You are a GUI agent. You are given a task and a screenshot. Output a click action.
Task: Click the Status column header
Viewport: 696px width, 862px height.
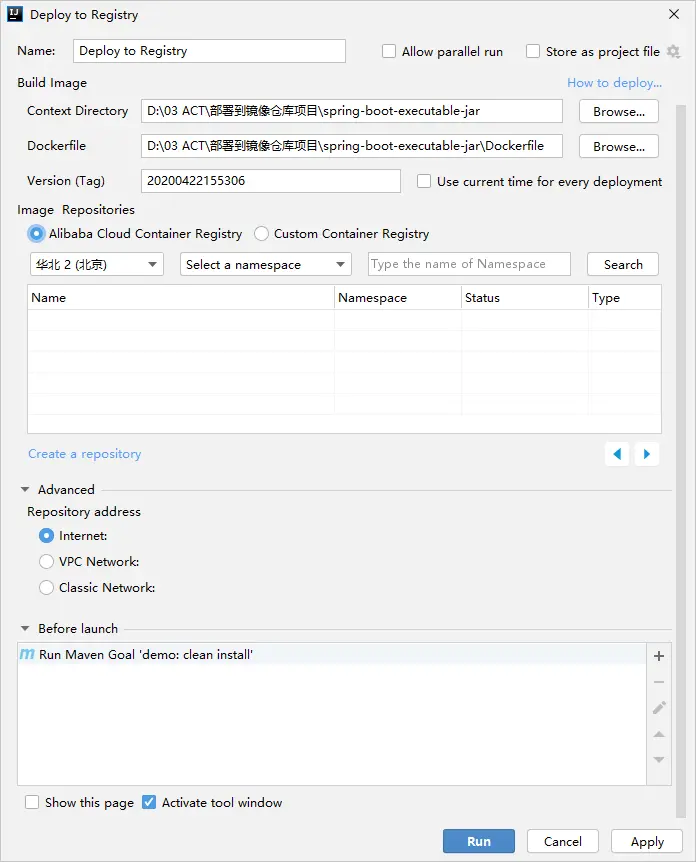[x=525, y=297]
